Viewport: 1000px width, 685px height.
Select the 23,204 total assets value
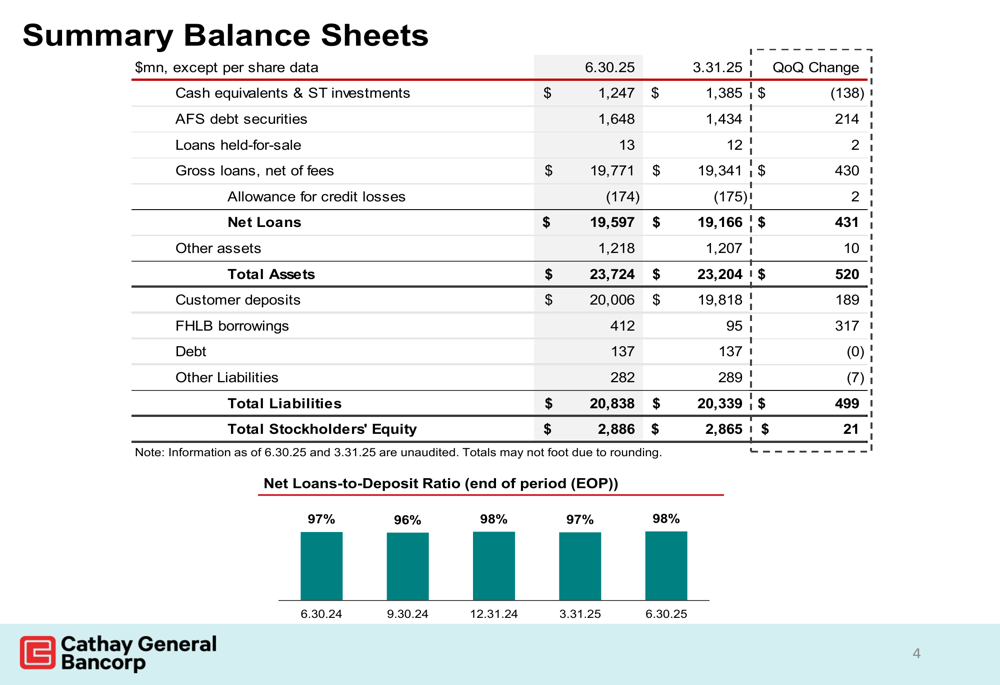coord(720,274)
